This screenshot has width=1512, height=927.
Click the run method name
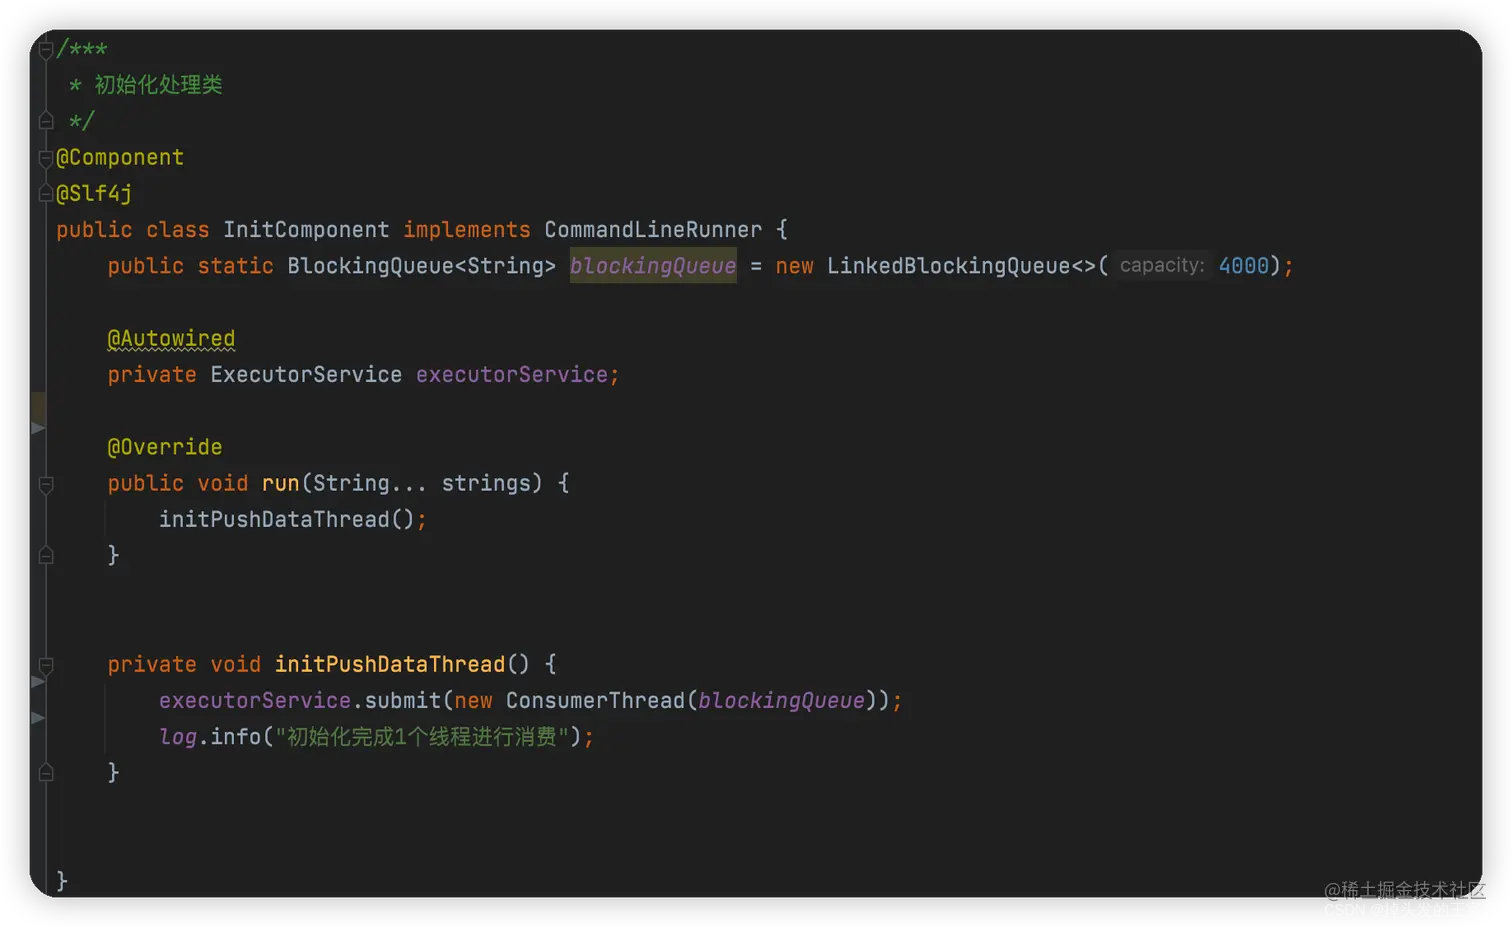tap(281, 483)
